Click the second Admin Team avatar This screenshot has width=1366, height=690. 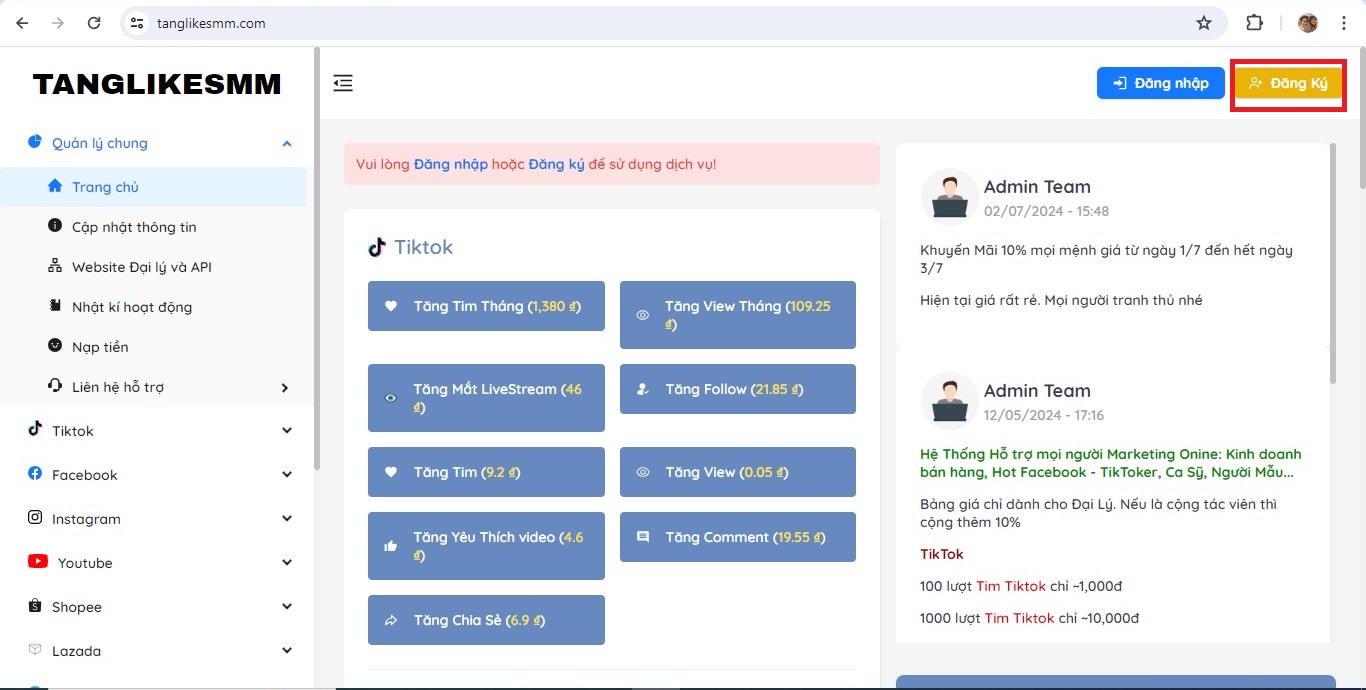pos(949,401)
